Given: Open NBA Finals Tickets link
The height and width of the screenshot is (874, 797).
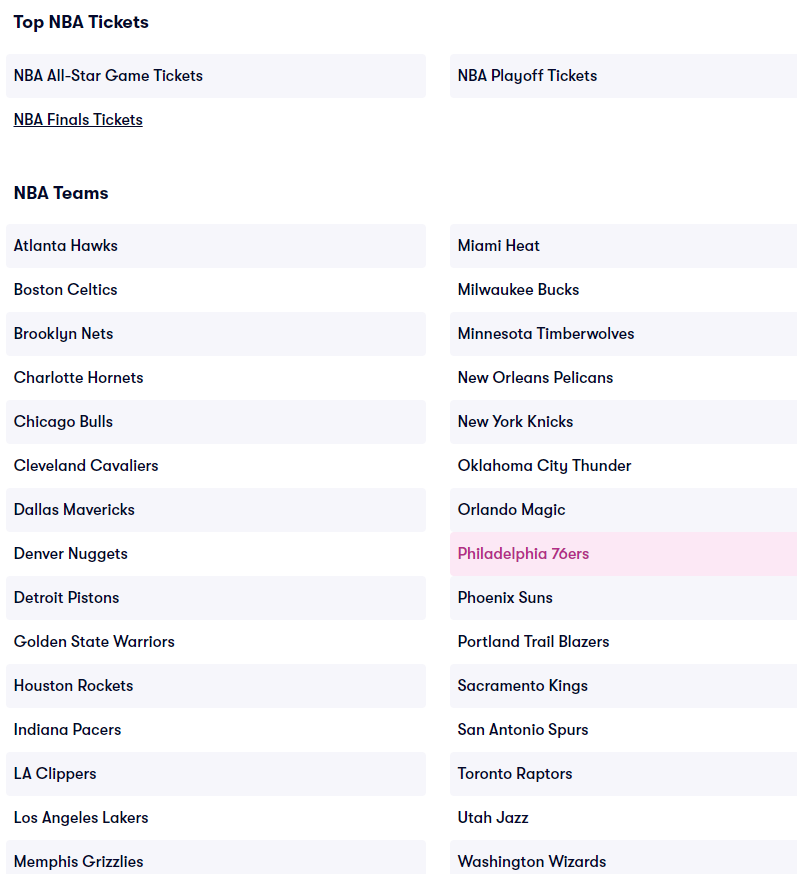Looking at the screenshot, I should 78,120.
